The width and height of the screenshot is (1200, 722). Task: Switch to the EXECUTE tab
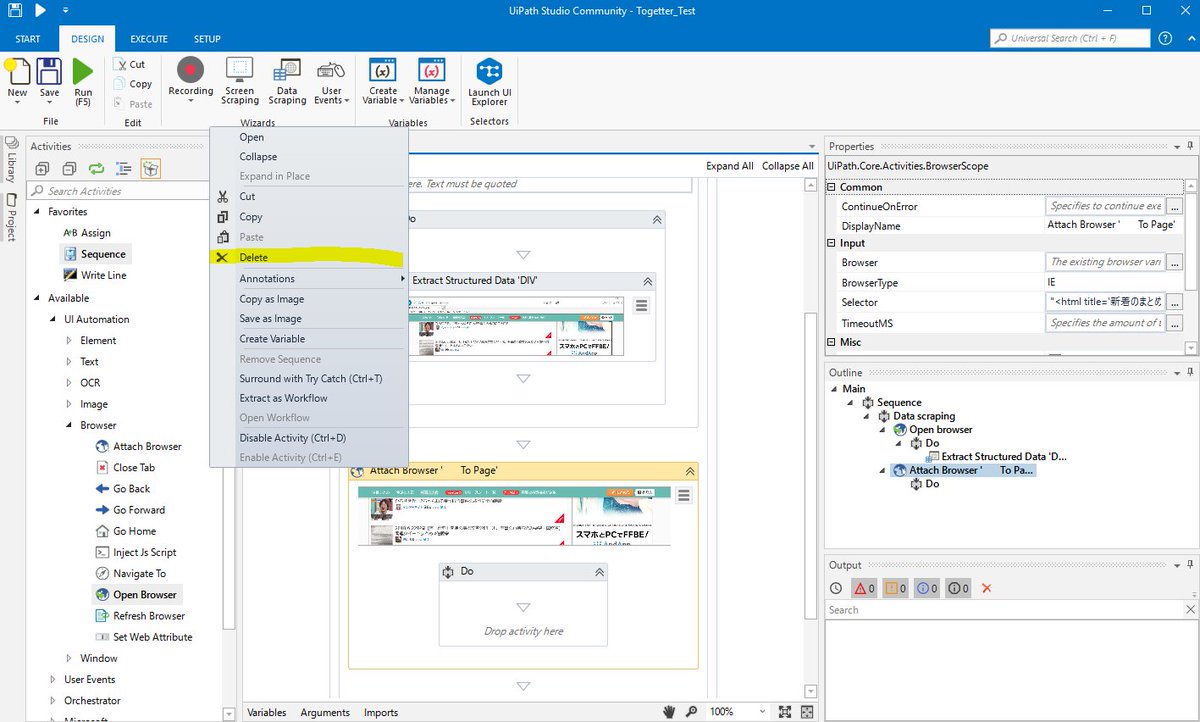point(149,39)
